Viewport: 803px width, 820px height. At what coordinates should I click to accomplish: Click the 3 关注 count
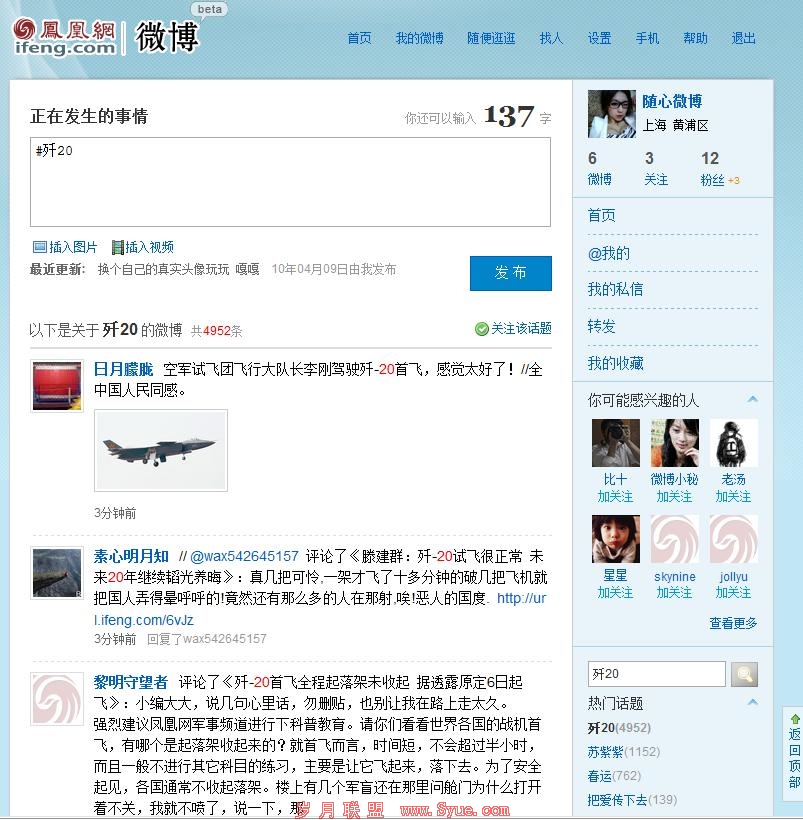tap(656, 168)
